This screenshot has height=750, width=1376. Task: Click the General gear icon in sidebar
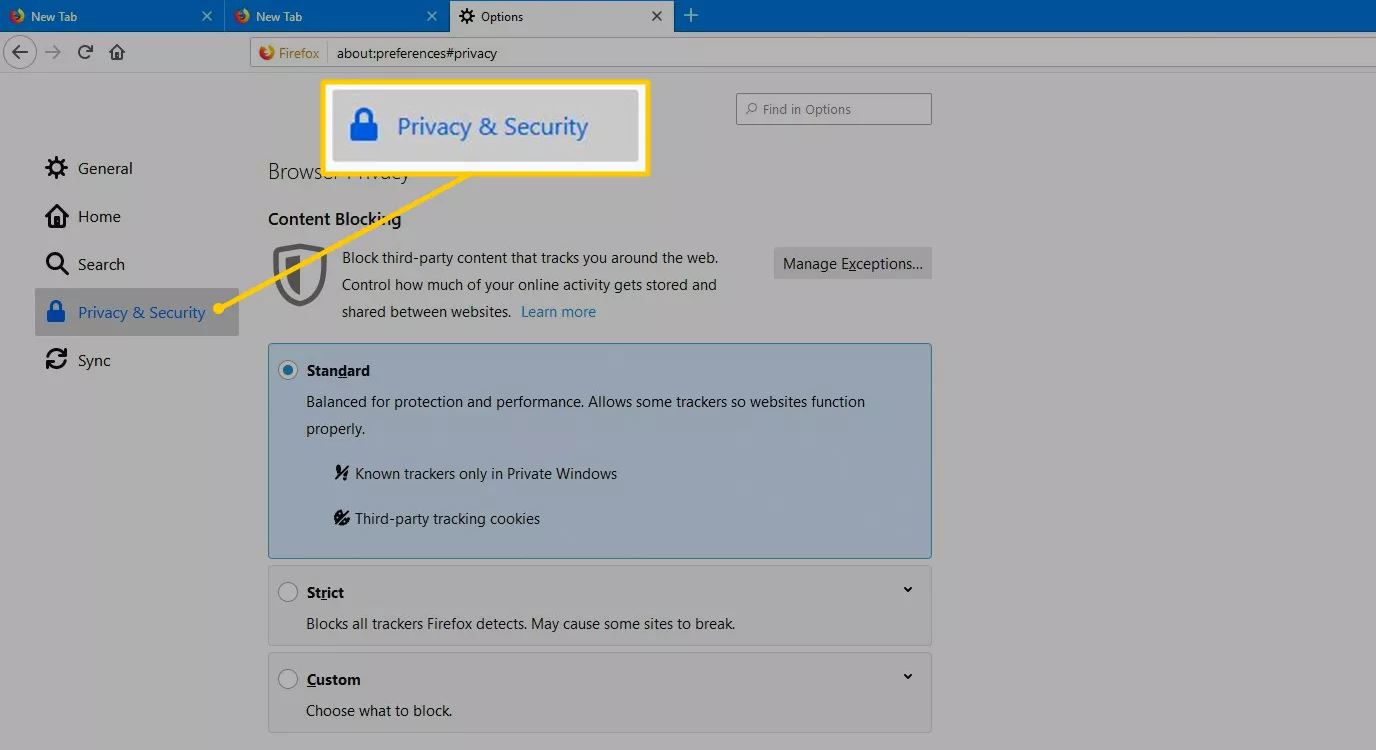point(56,168)
